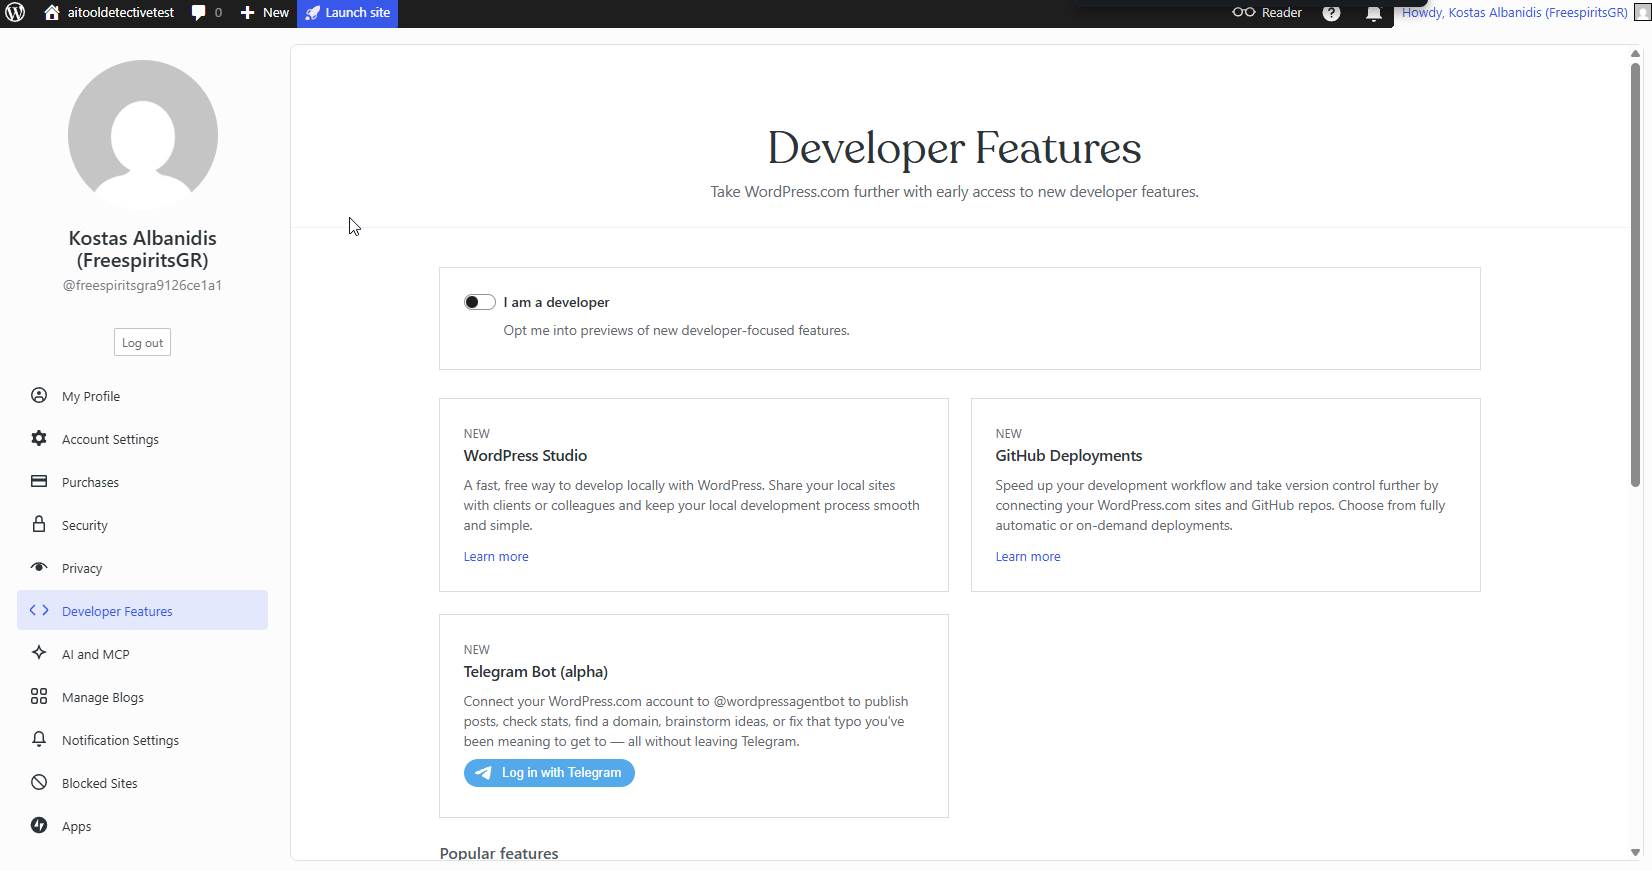Click the Purchases credit card icon
The image size is (1652, 871).
point(39,481)
